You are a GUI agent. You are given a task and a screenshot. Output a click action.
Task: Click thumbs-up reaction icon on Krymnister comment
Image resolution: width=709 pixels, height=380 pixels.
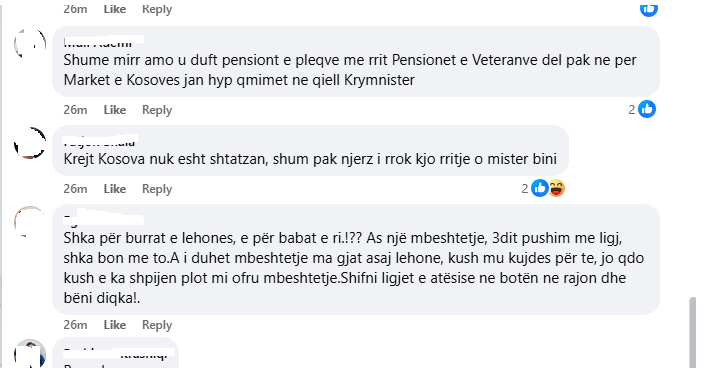pos(647,109)
